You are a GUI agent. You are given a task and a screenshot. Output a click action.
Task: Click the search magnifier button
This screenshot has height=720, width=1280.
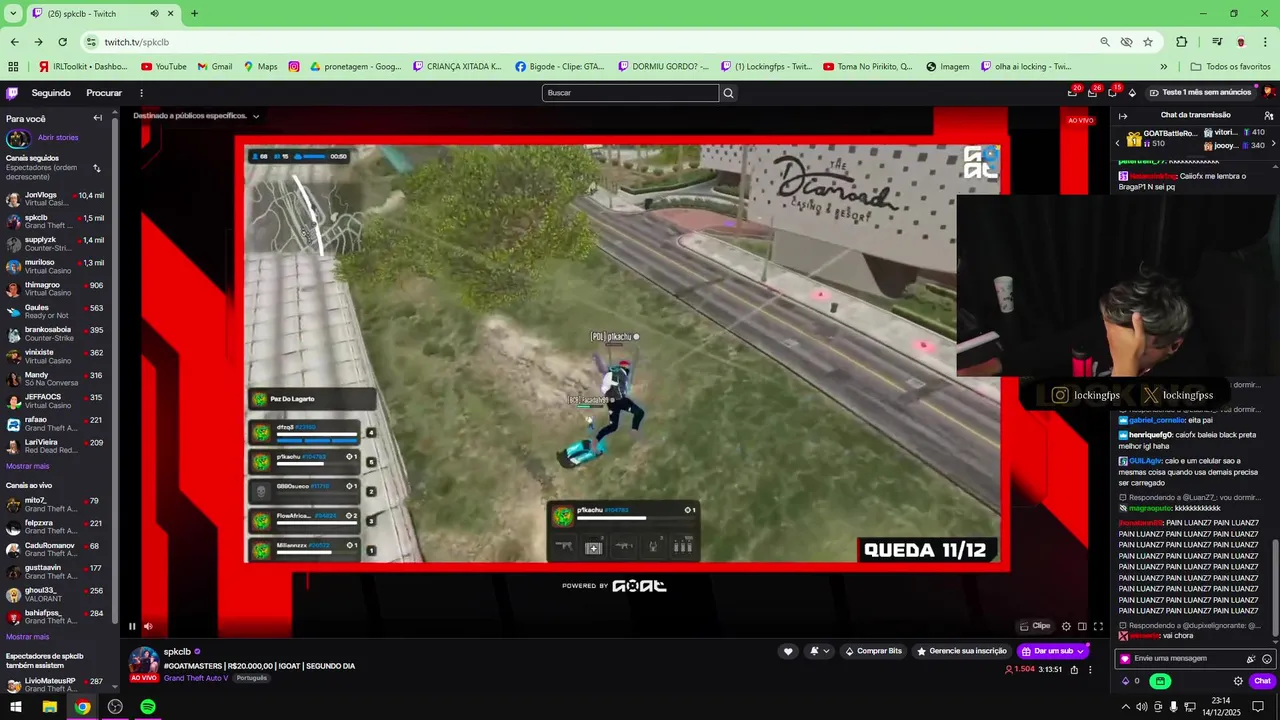(728, 93)
